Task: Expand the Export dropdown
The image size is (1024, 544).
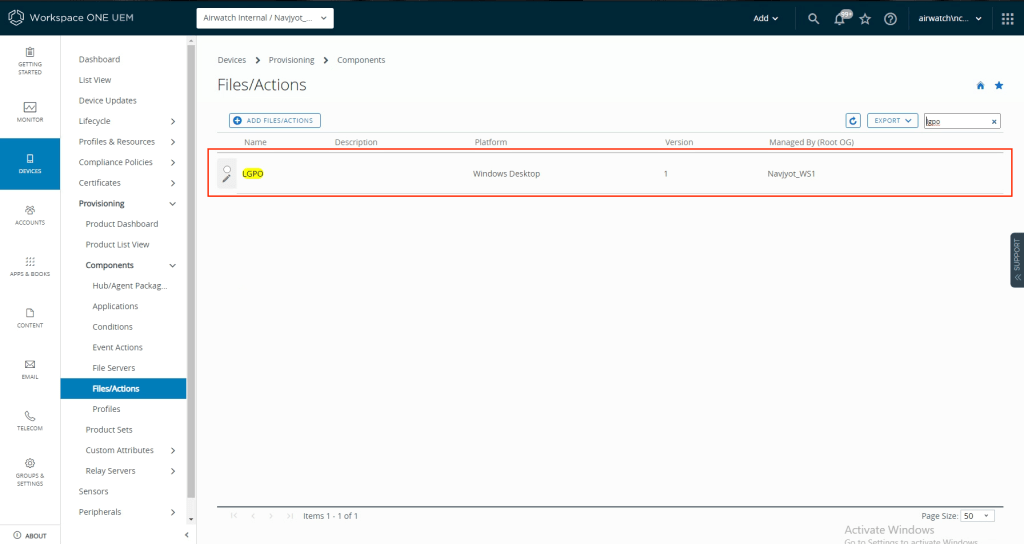Action: tap(892, 121)
